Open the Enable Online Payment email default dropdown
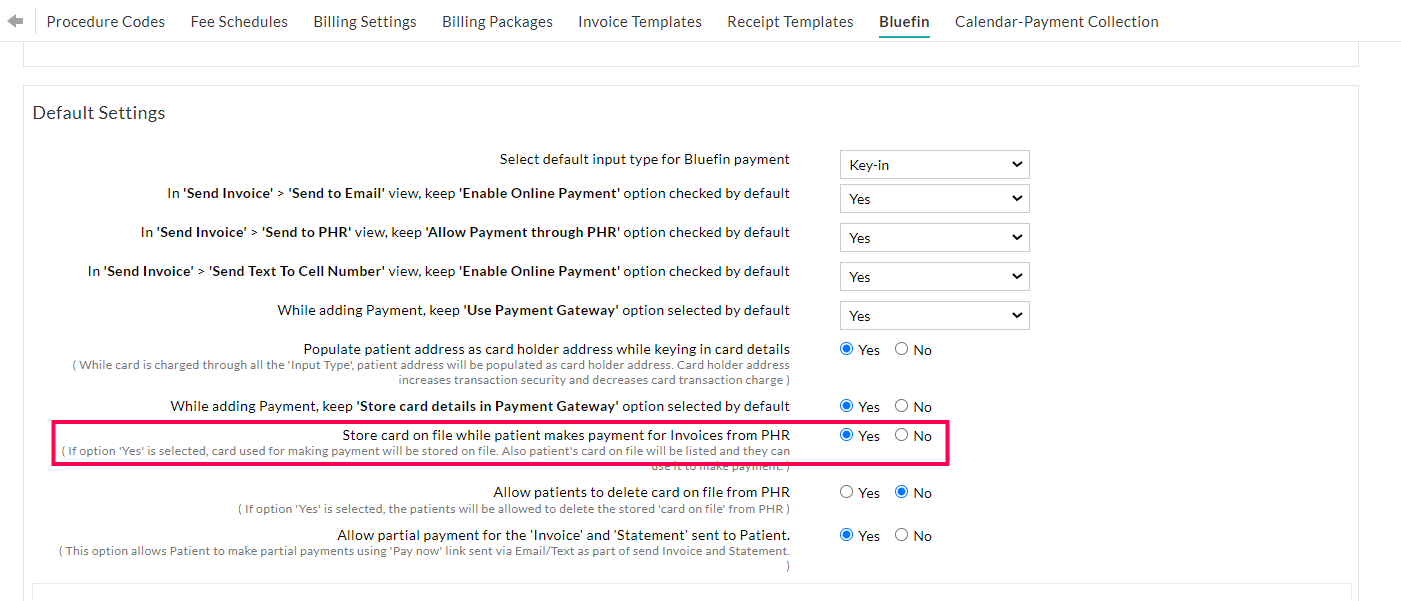This screenshot has height=601, width=1401. 934,198
